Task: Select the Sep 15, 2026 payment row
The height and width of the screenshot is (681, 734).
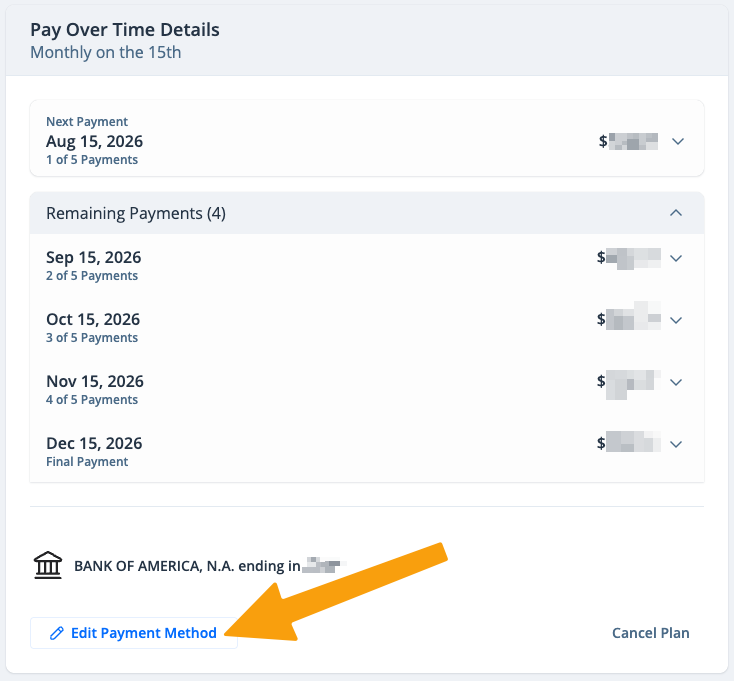Action: point(367,265)
